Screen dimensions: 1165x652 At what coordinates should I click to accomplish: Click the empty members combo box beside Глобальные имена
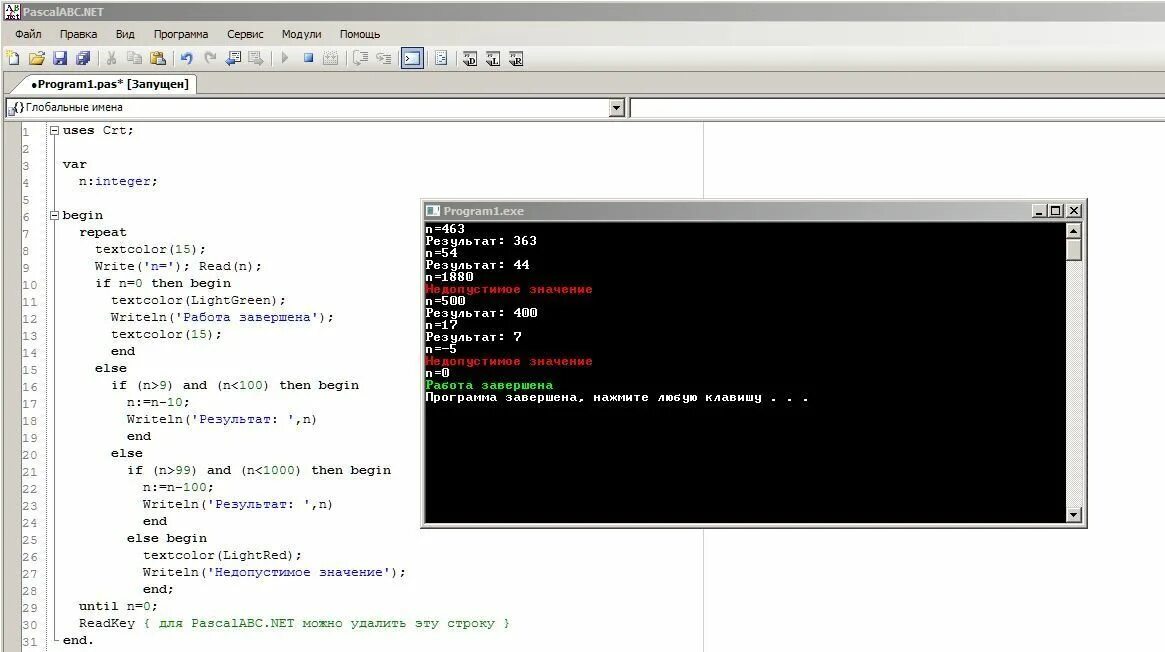coord(898,108)
